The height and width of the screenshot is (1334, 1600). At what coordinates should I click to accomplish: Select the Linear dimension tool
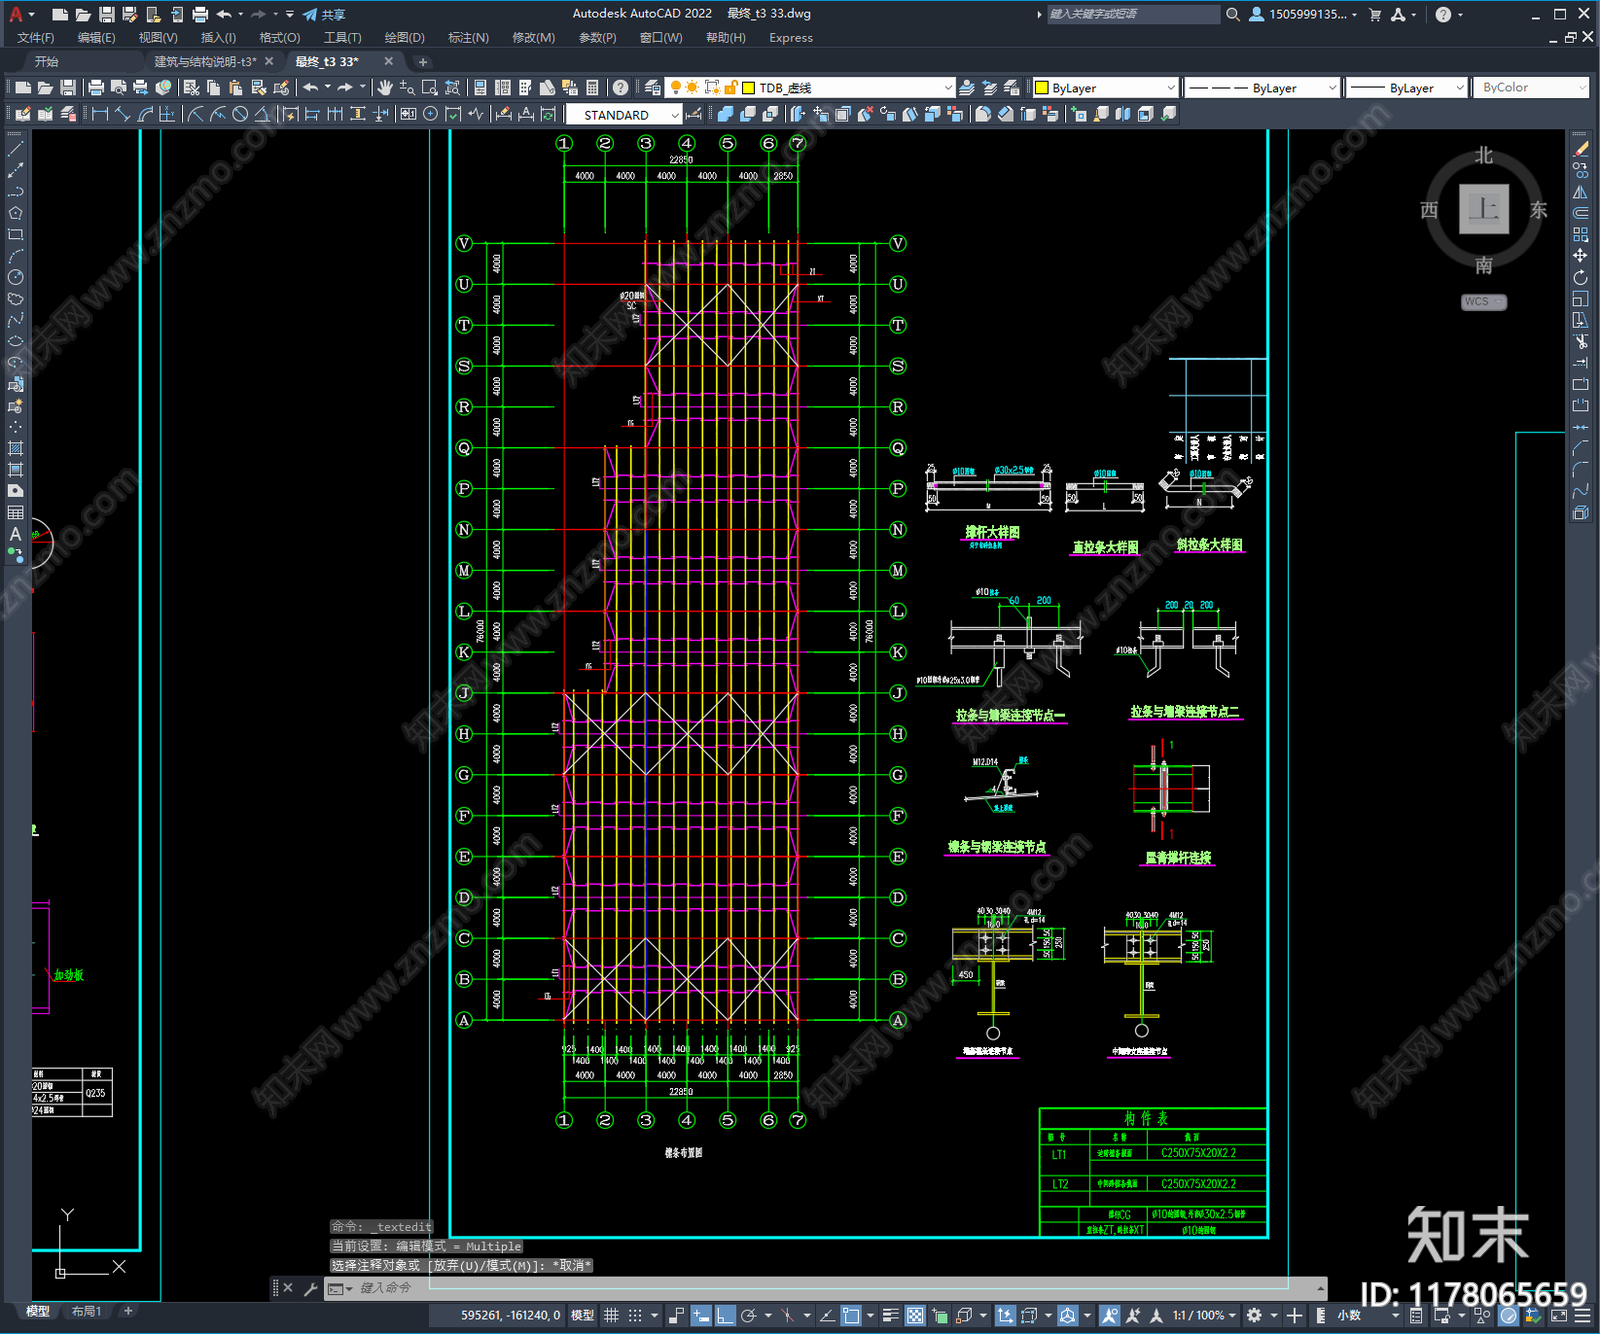coord(100,114)
